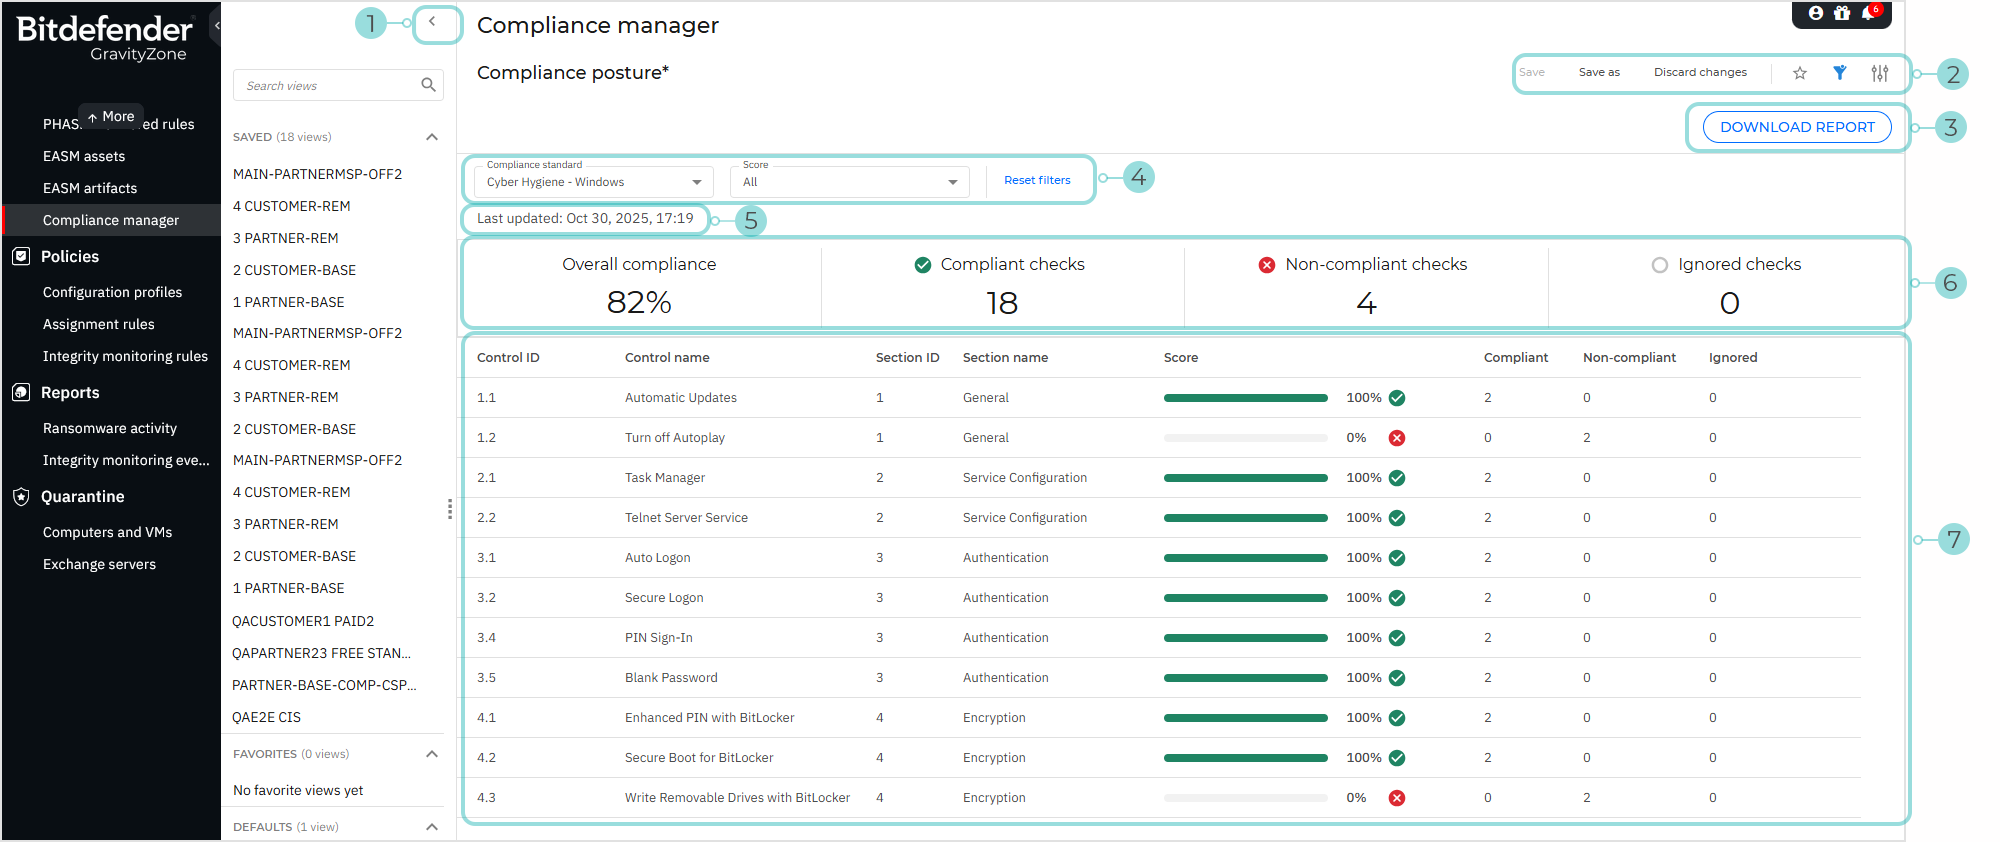Go to Ransomware activity menu item
Viewport: 2000px width, 842px height.
[x=110, y=428]
